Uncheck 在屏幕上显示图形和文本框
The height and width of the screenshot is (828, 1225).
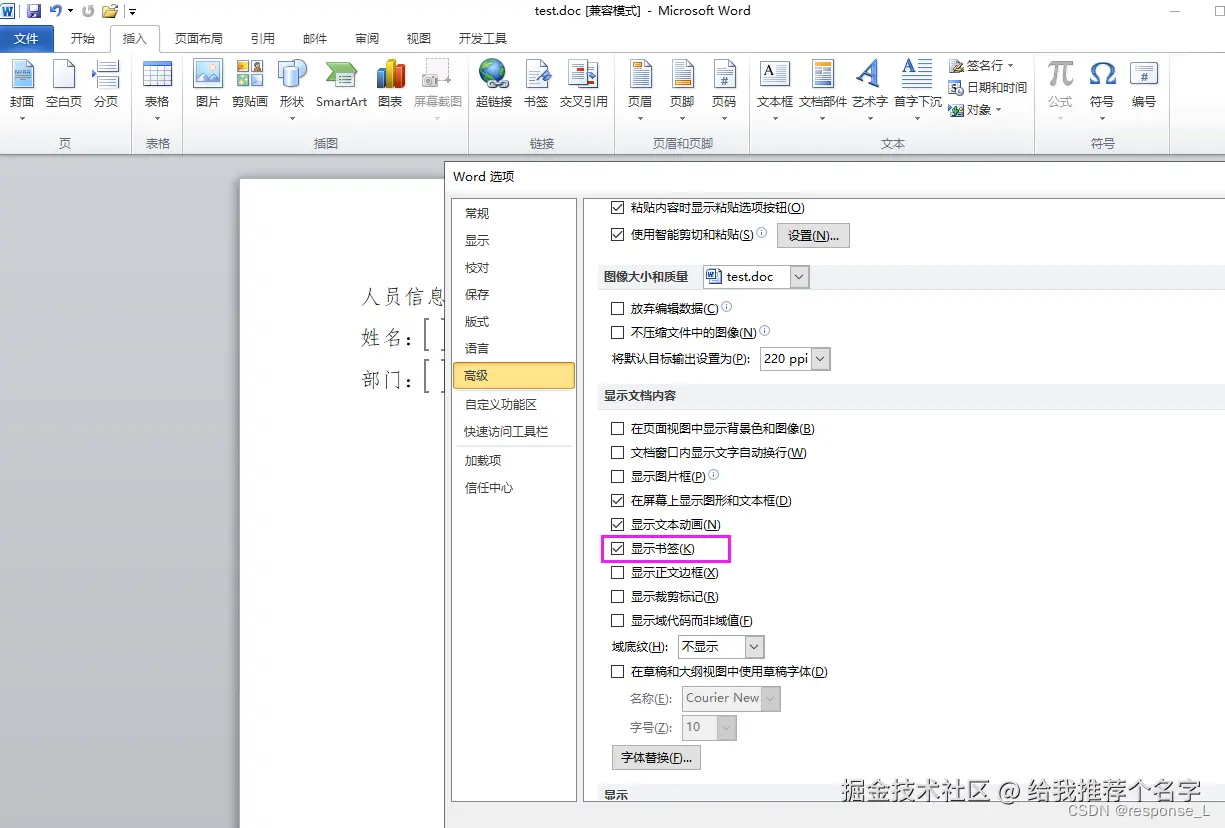pyautogui.click(x=617, y=501)
